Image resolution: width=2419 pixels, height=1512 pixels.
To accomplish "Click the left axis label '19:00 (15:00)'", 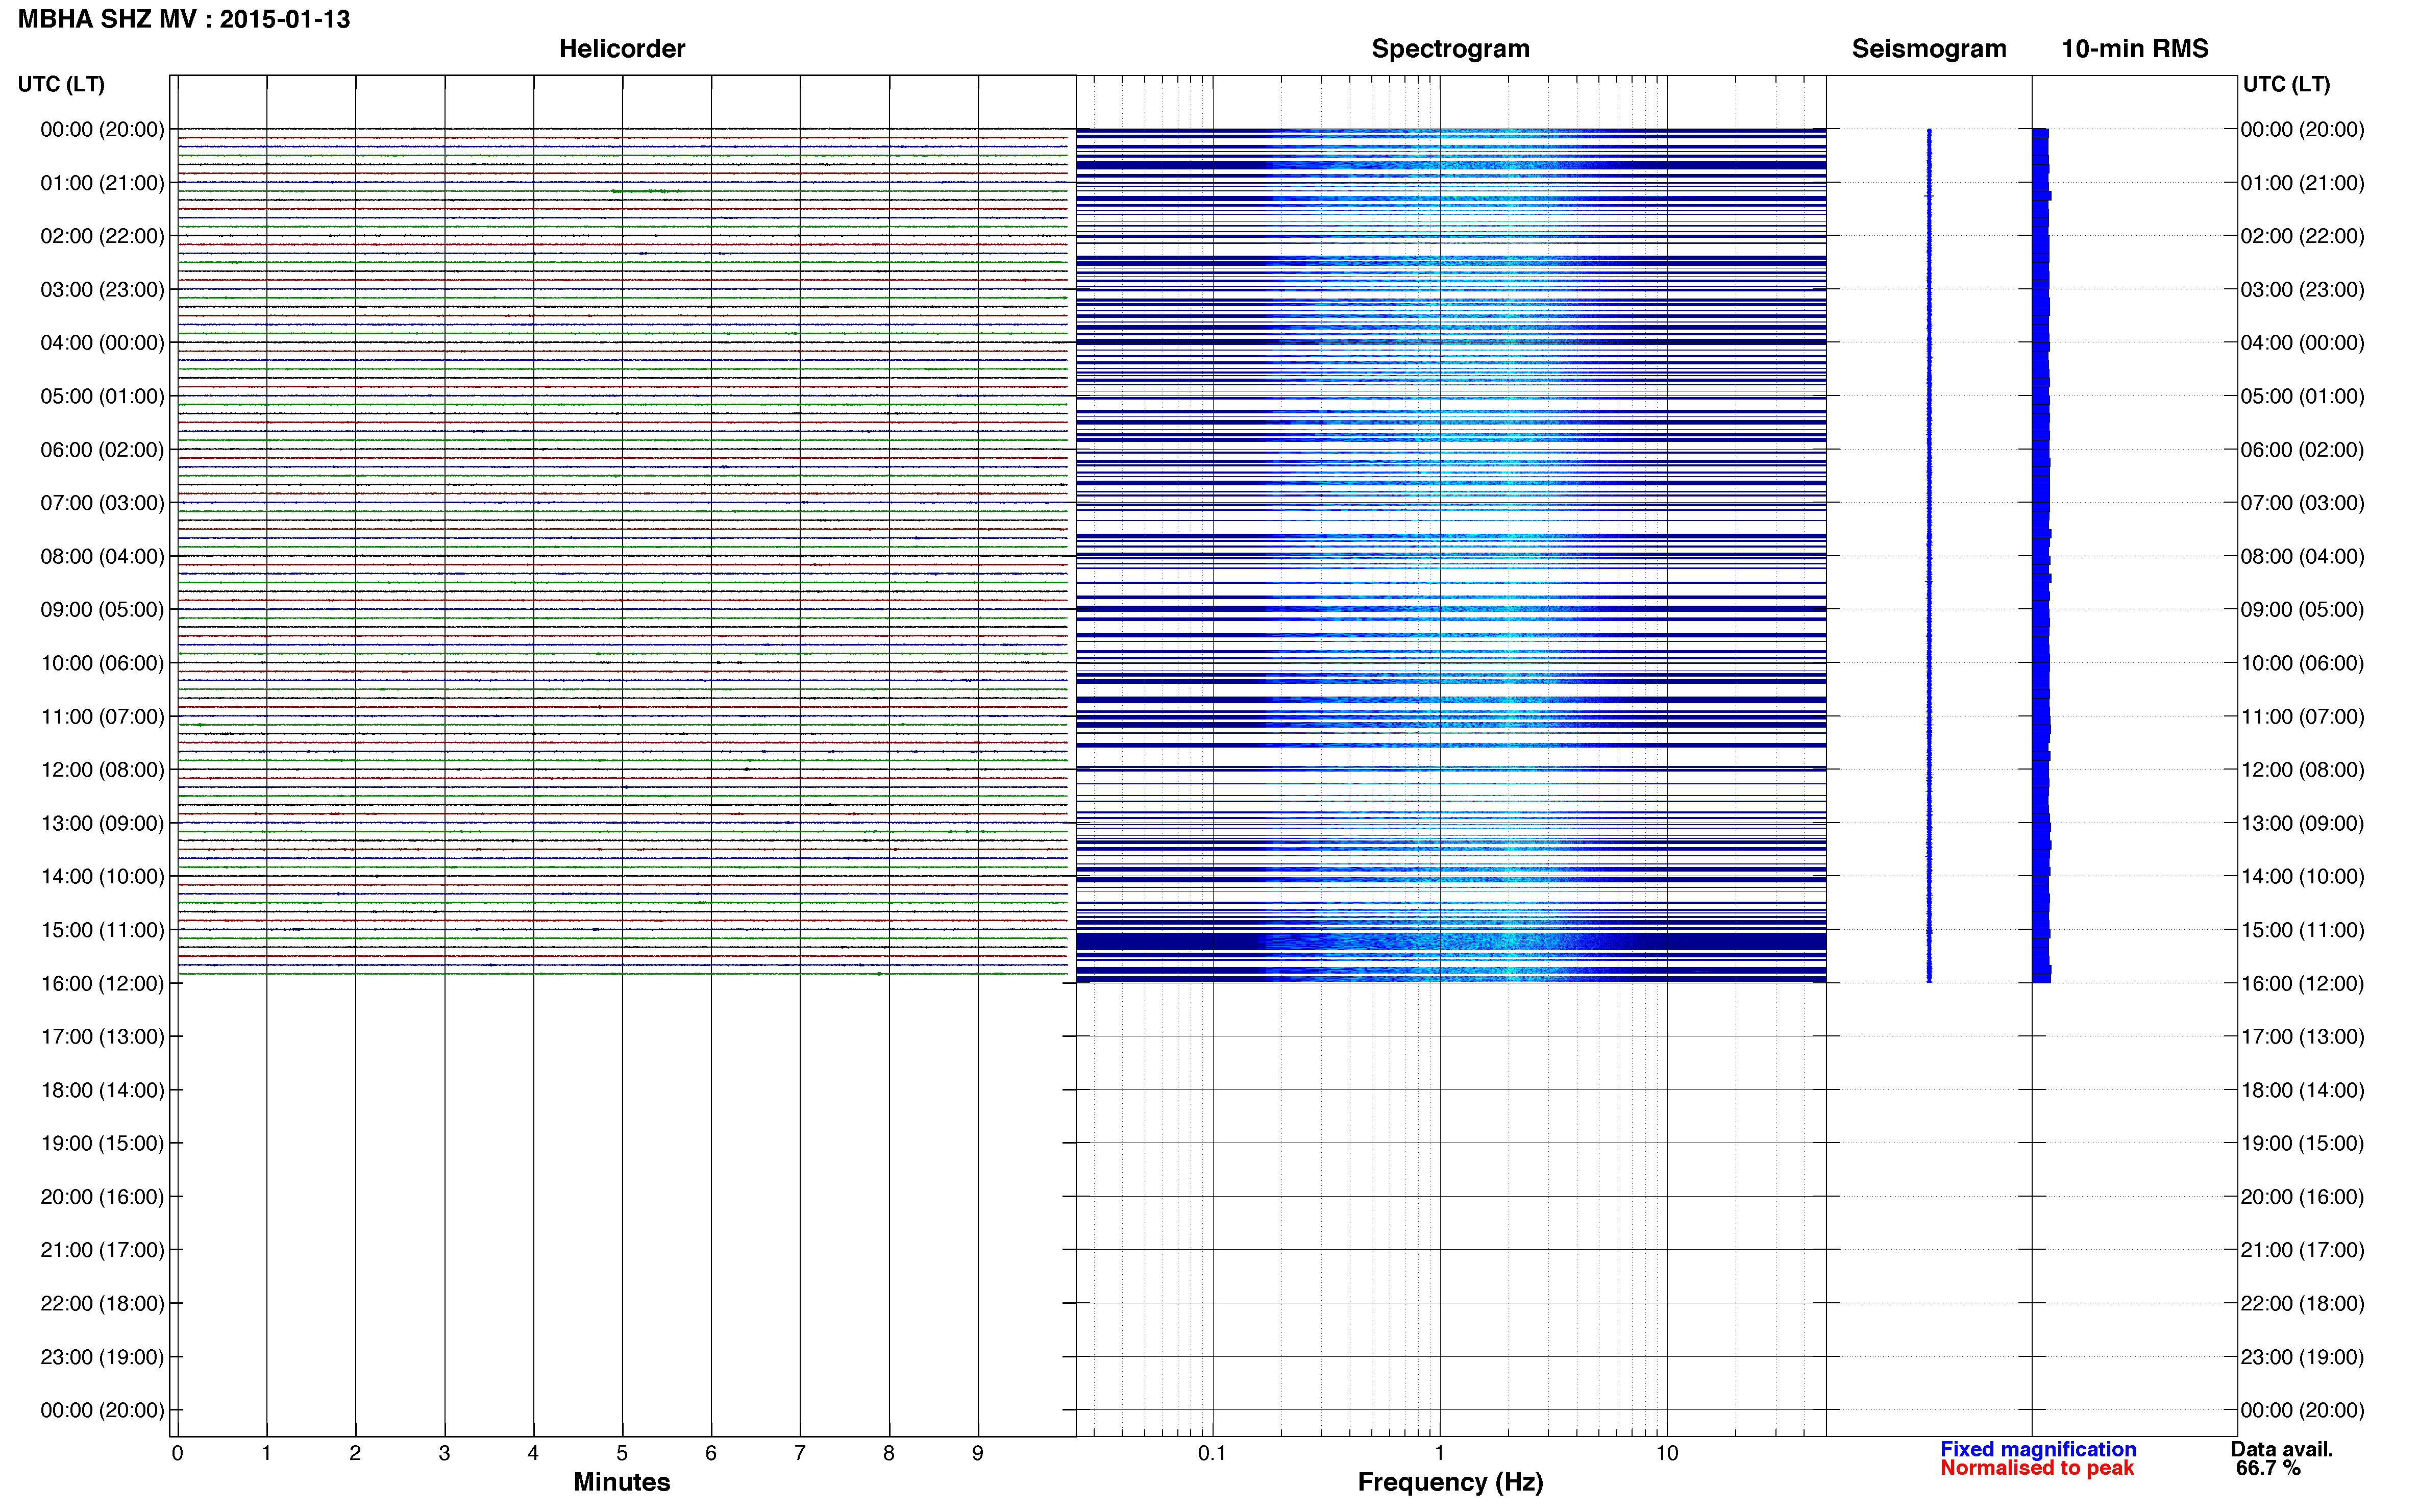I will [102, 1143].
